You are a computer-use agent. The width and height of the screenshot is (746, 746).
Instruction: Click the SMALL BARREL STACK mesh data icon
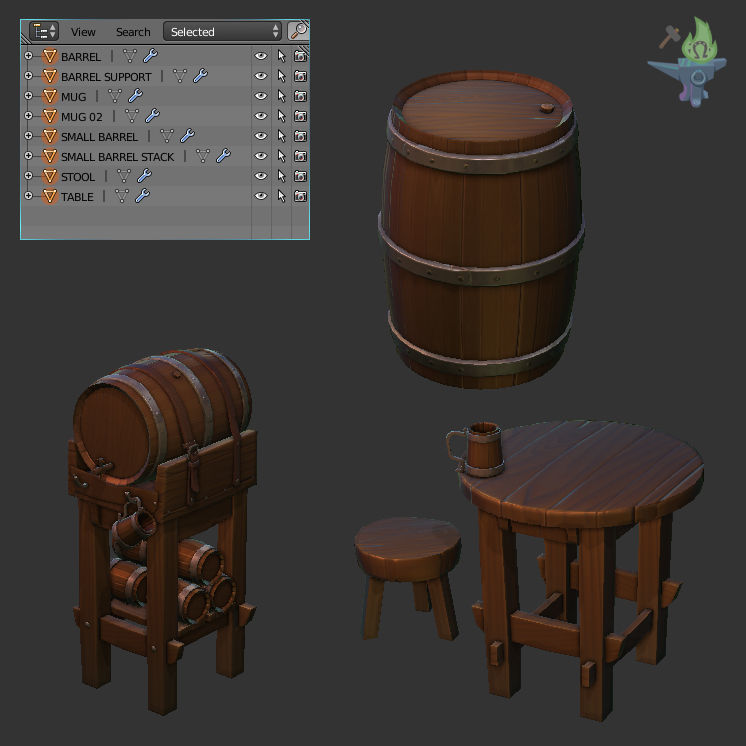coord(203,156)
